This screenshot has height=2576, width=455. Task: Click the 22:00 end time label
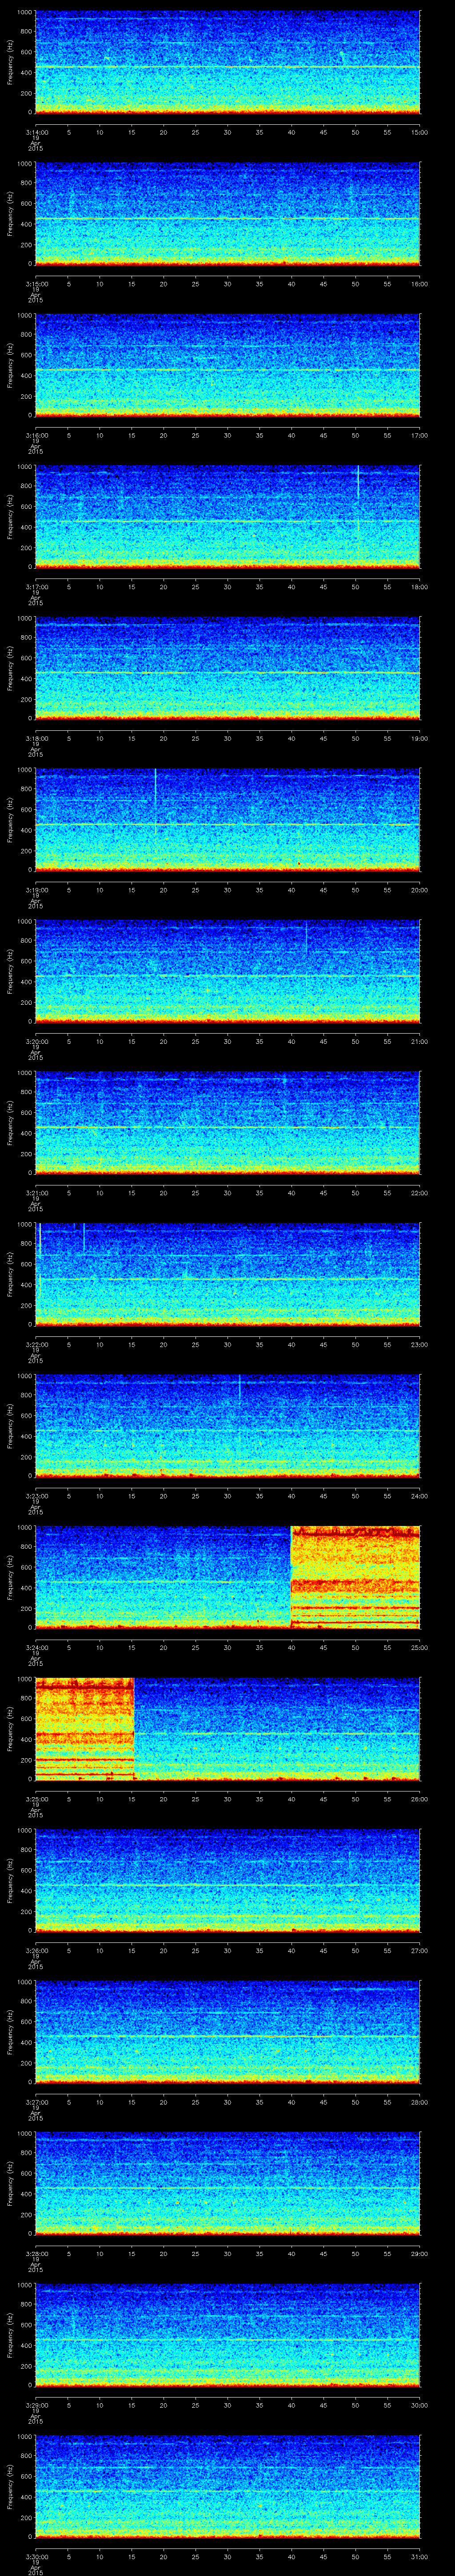(x=420, y=1193)
